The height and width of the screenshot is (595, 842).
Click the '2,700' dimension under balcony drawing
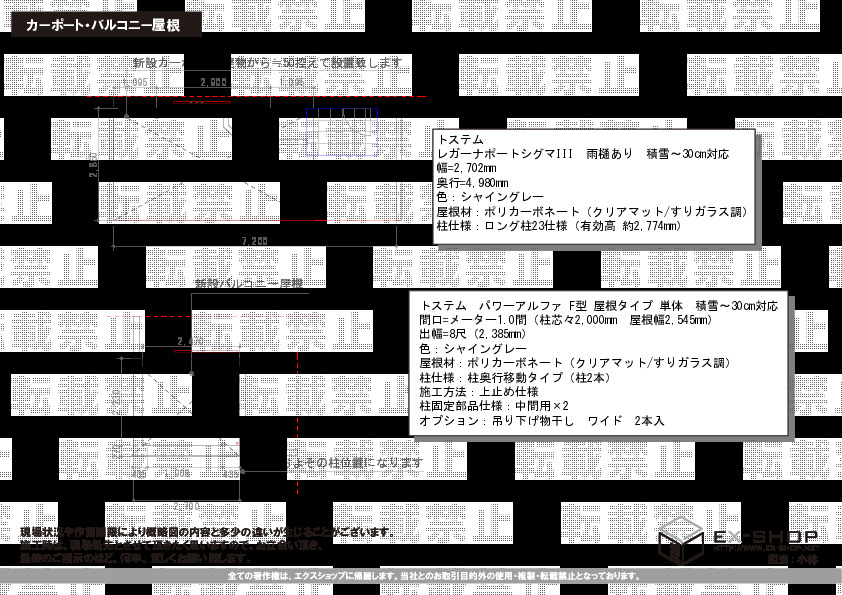(186, 506)
